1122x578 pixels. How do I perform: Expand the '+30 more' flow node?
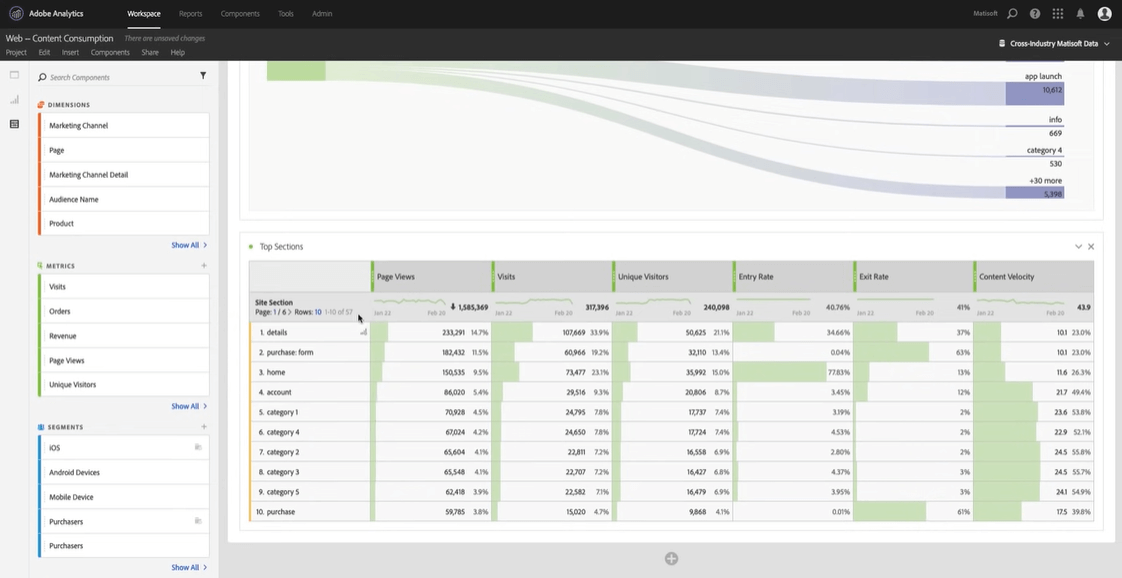click(1034, 192)
